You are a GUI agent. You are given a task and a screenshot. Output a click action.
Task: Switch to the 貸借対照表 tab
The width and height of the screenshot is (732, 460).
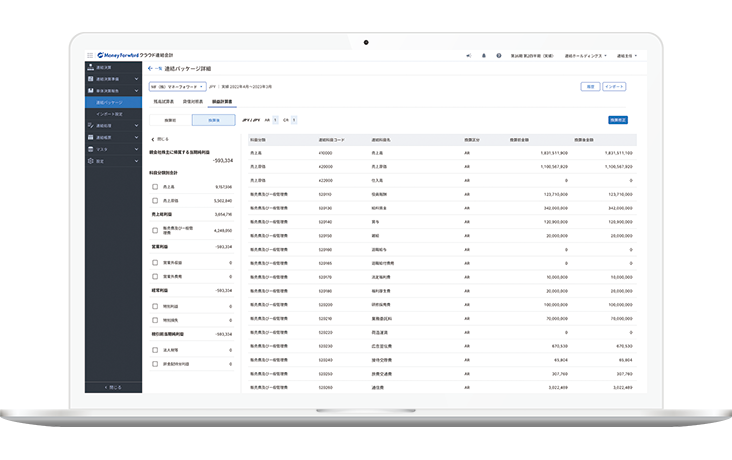tap(193, 101)
